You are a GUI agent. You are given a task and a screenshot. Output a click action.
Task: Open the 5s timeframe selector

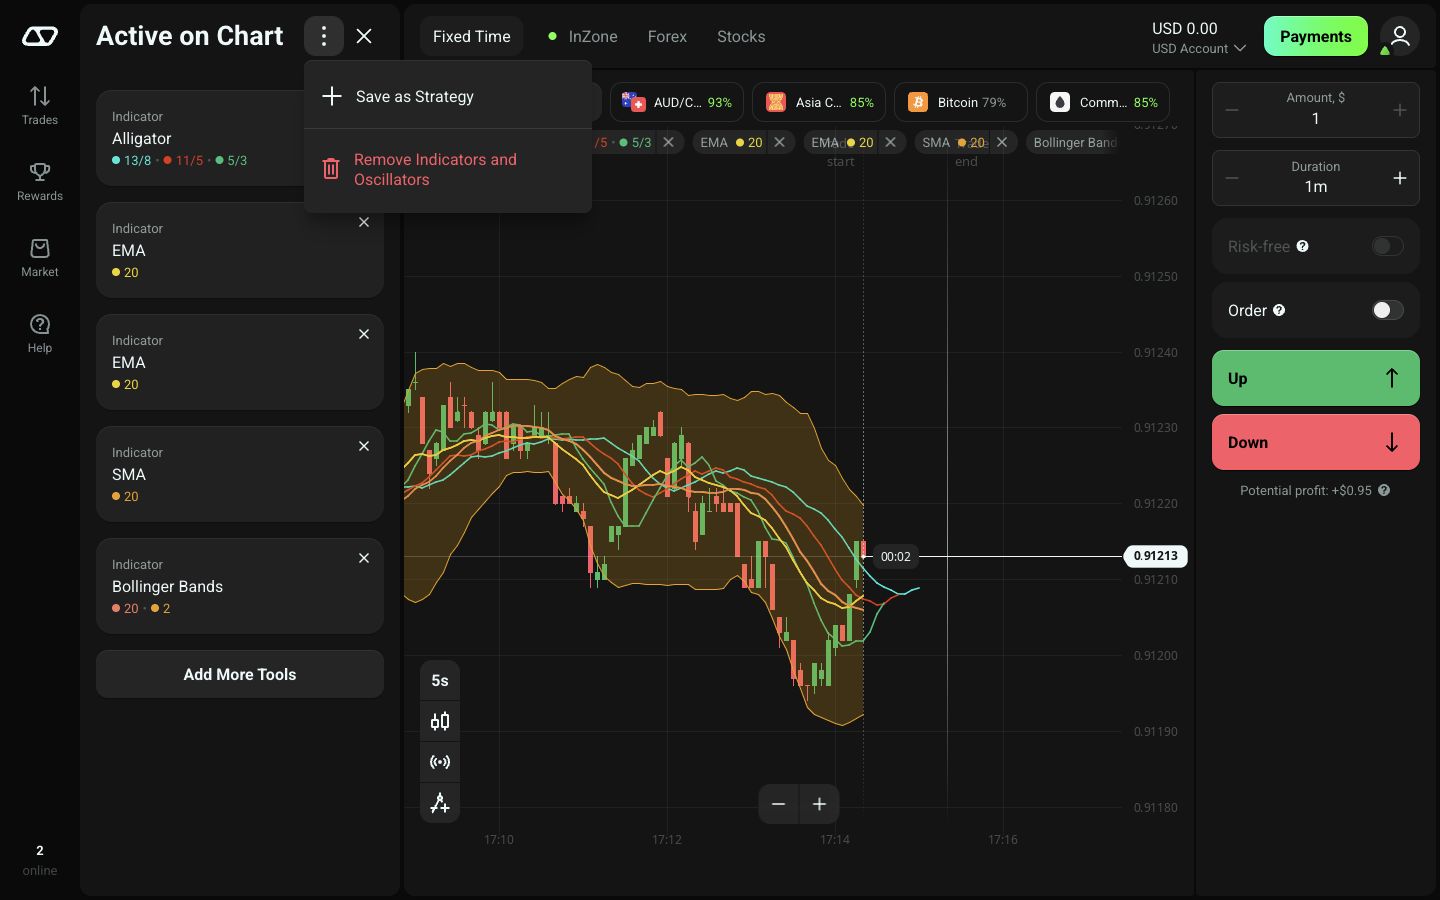click(x=440, y=680)
